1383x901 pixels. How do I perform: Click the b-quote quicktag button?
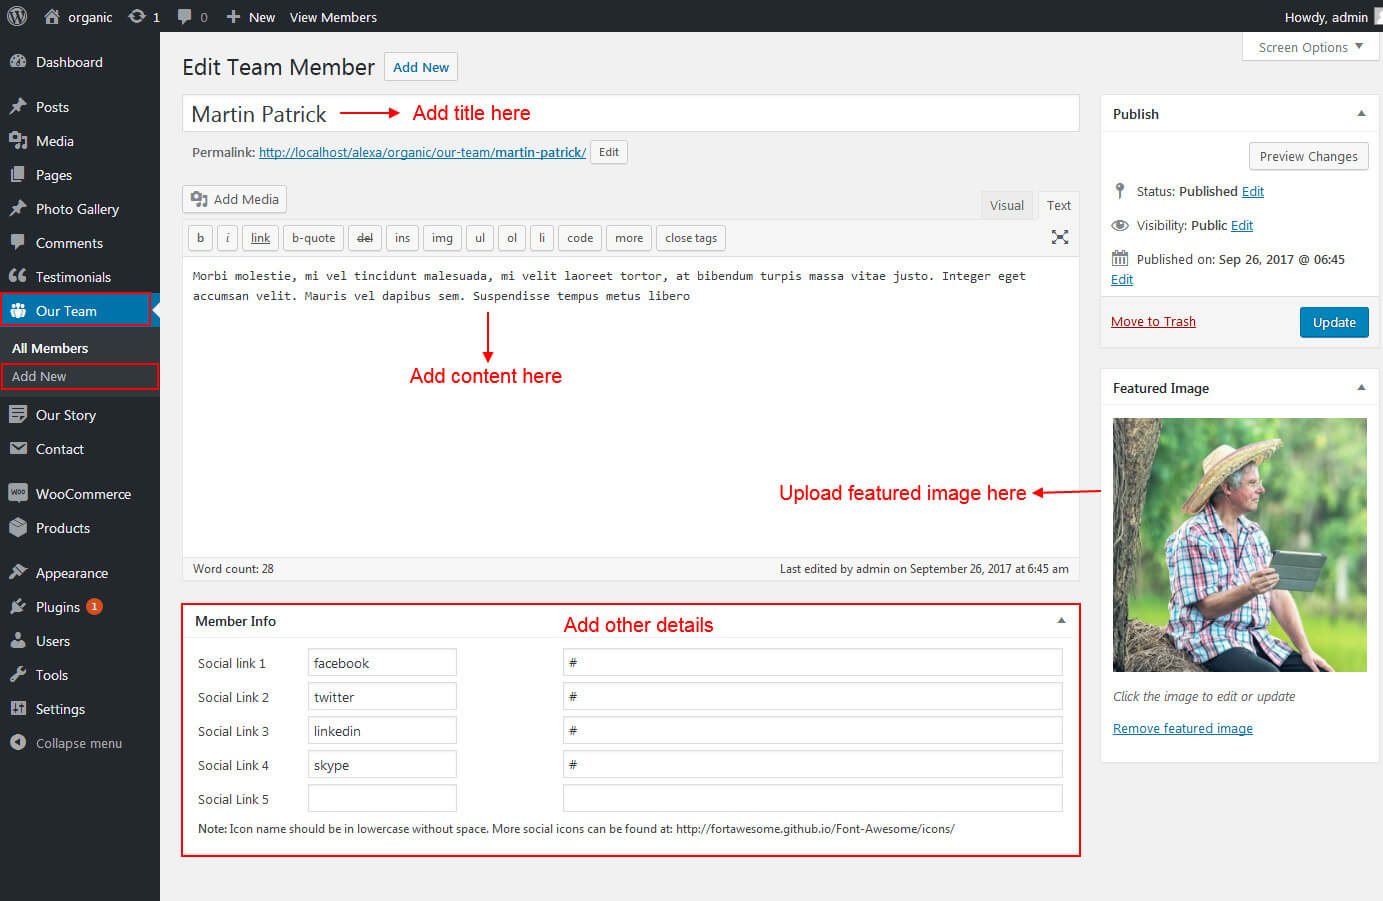[x=313, y=238]
